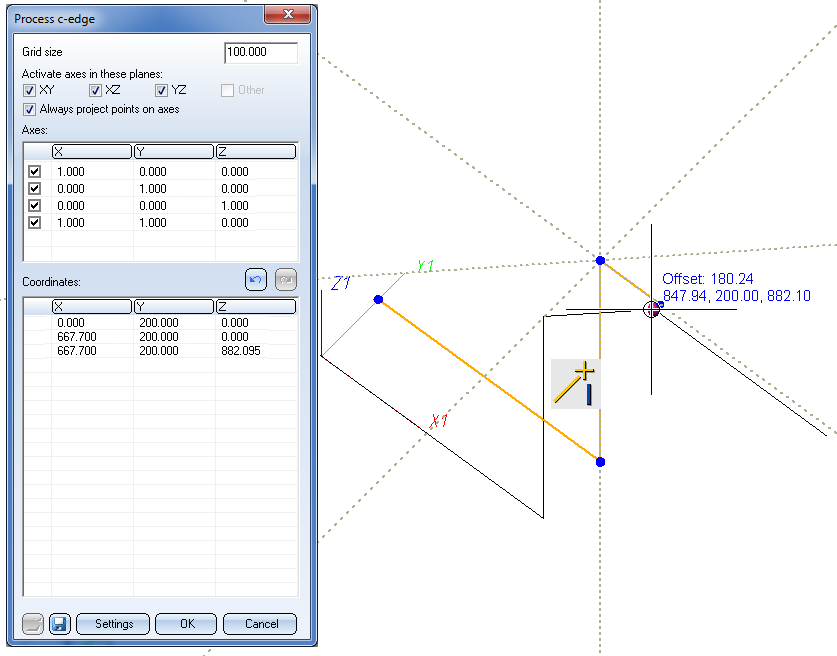The width and height of the screenshot is (837, 656).
Task: Select the blue point near the Z1 label
Action: pos(378,299)
